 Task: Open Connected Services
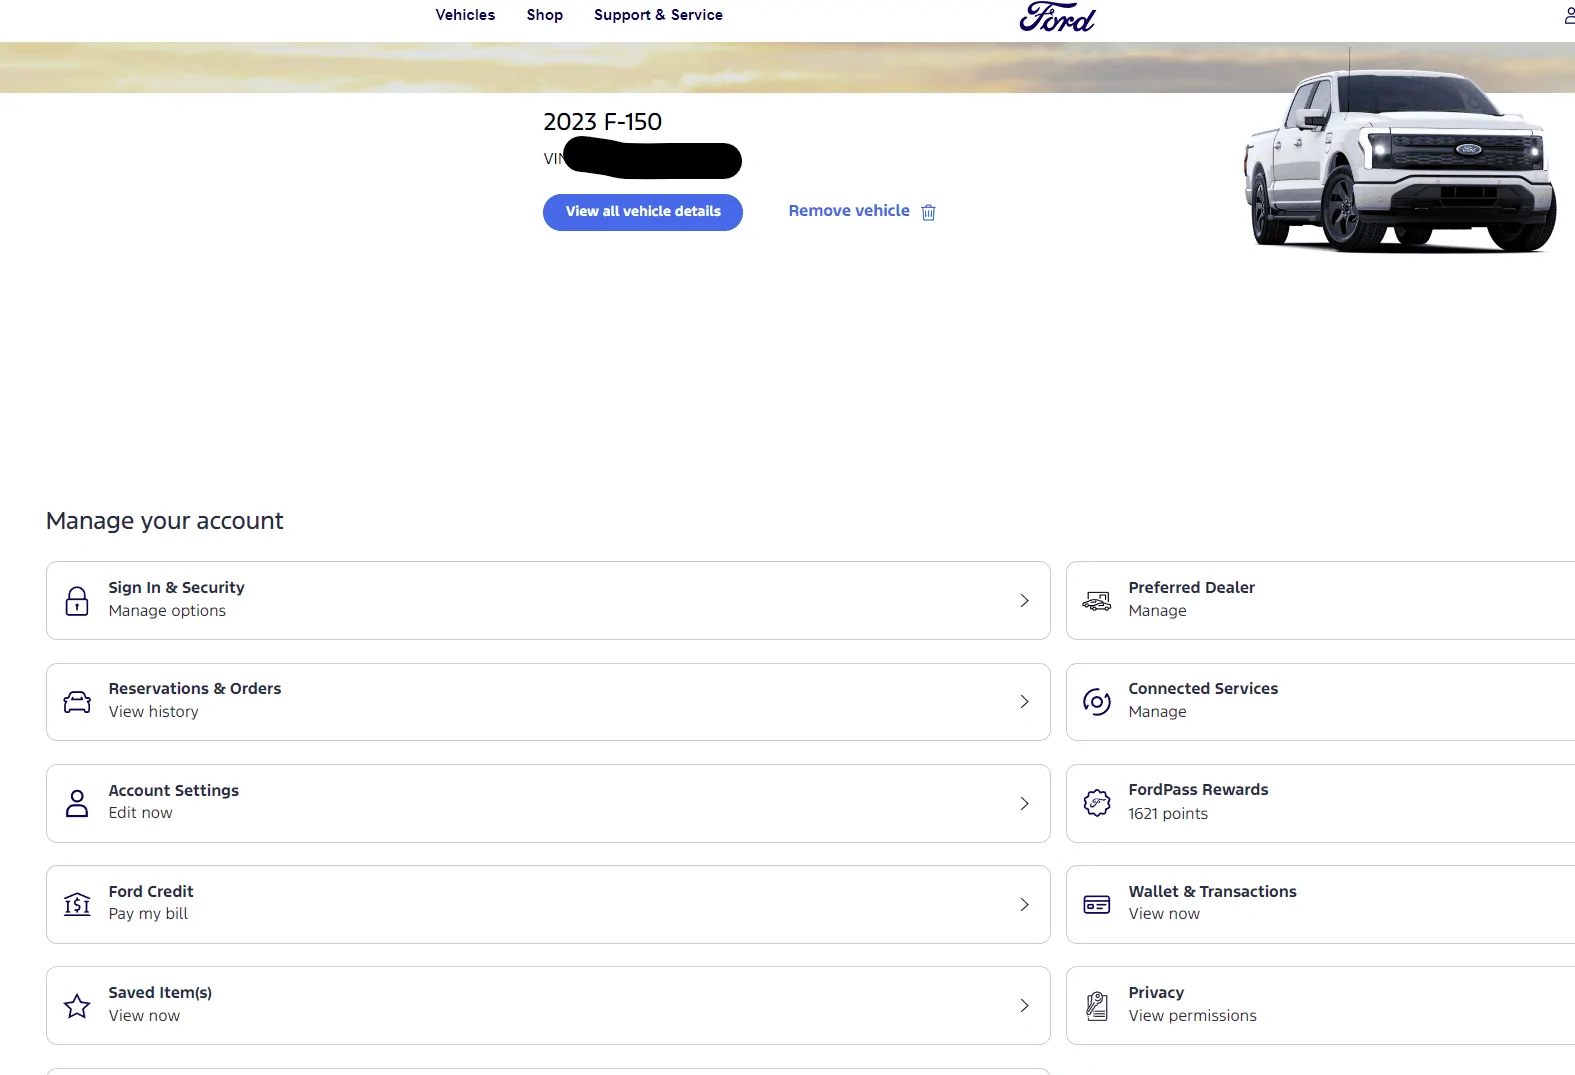[x=1320, y=702]
